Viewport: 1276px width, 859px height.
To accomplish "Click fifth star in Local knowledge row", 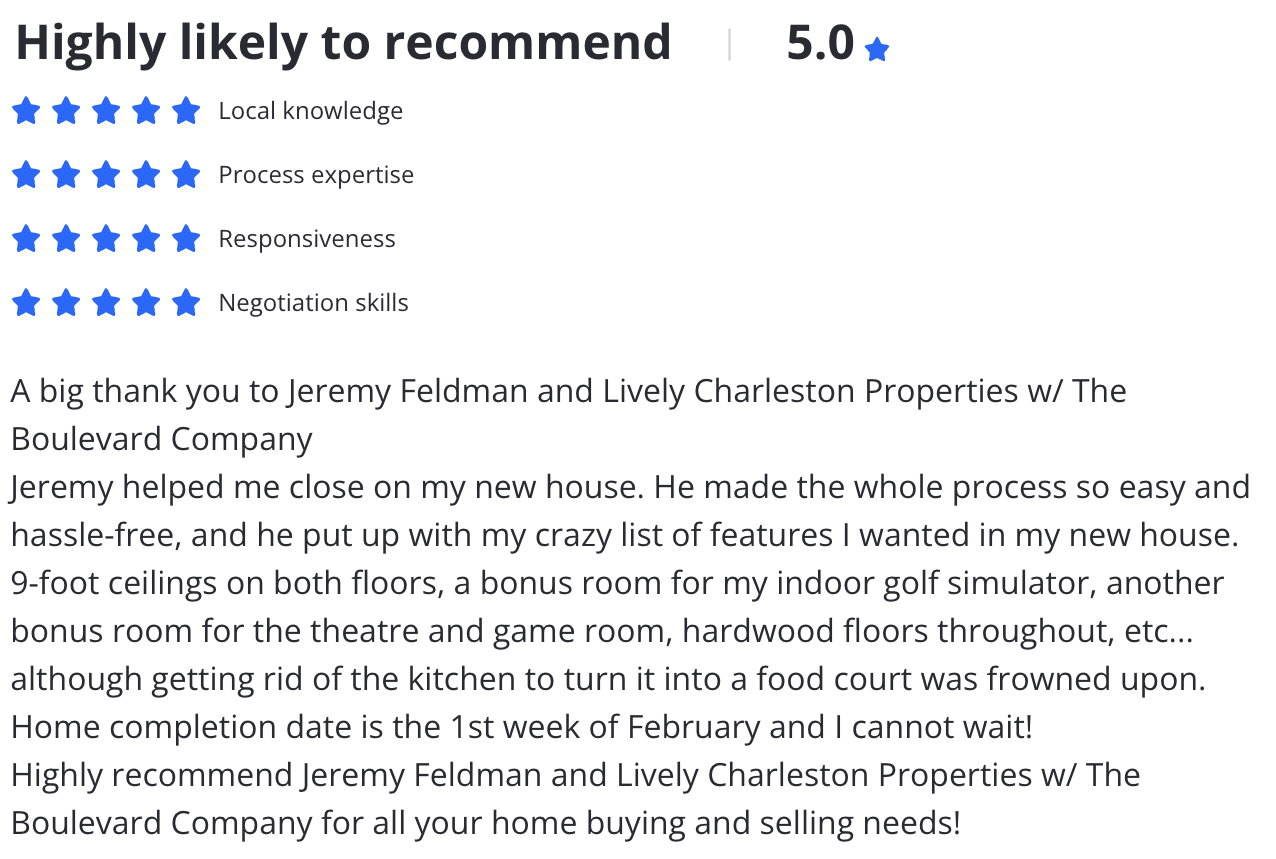I will (x=186, y=111).
